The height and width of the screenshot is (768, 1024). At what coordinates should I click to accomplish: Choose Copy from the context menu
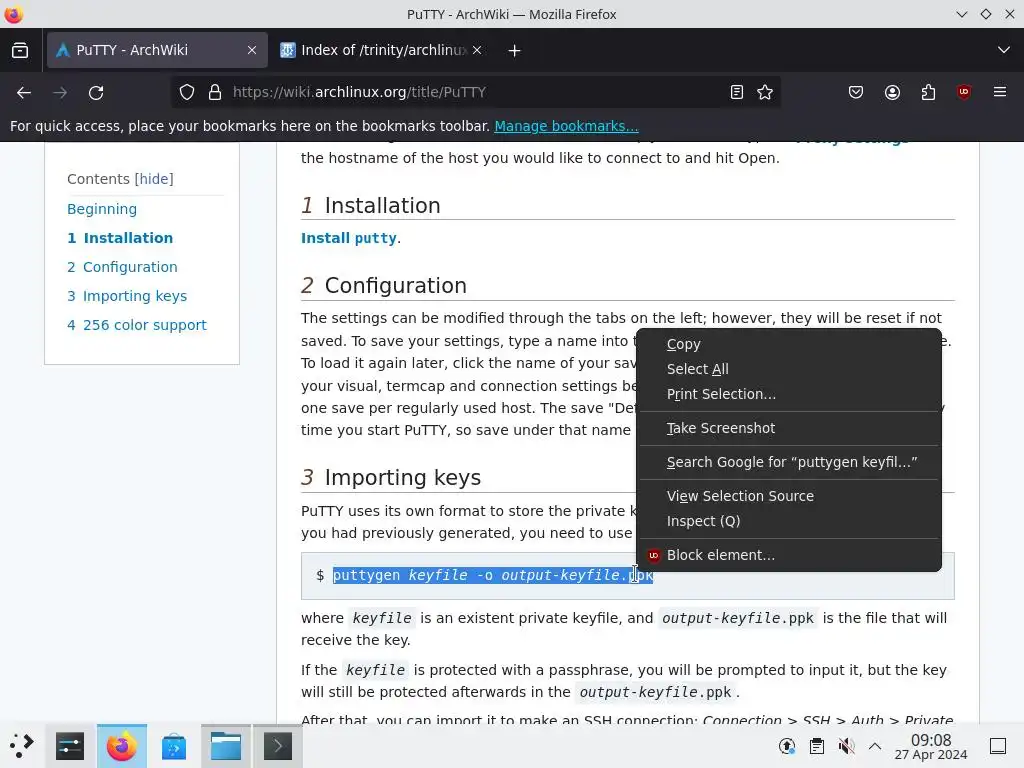coord(789,344)
